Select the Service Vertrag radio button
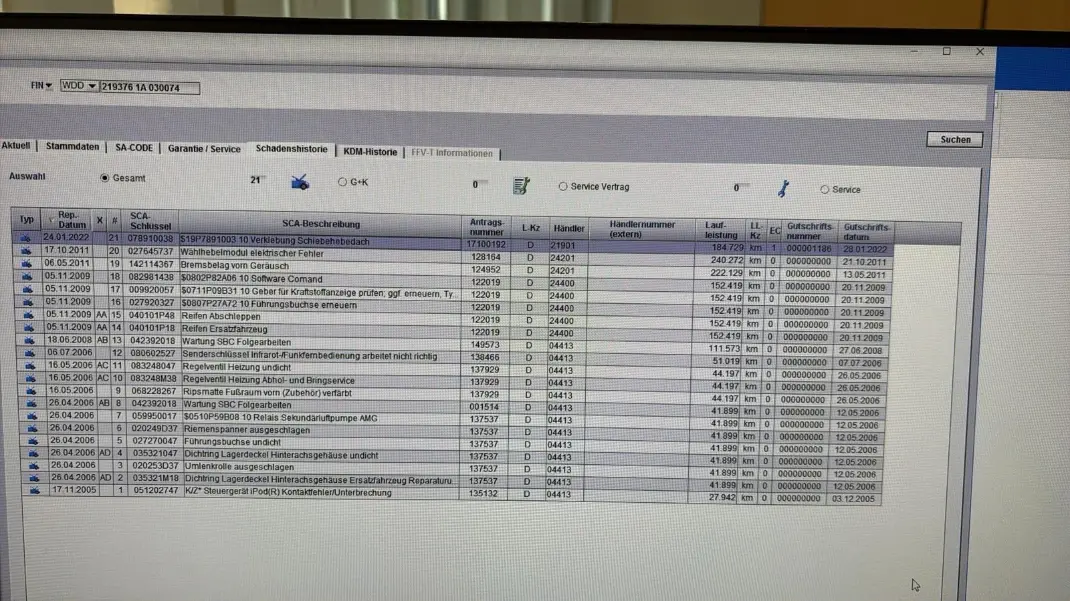This screenshot has width=1070, height=601. tap(563, 186)
